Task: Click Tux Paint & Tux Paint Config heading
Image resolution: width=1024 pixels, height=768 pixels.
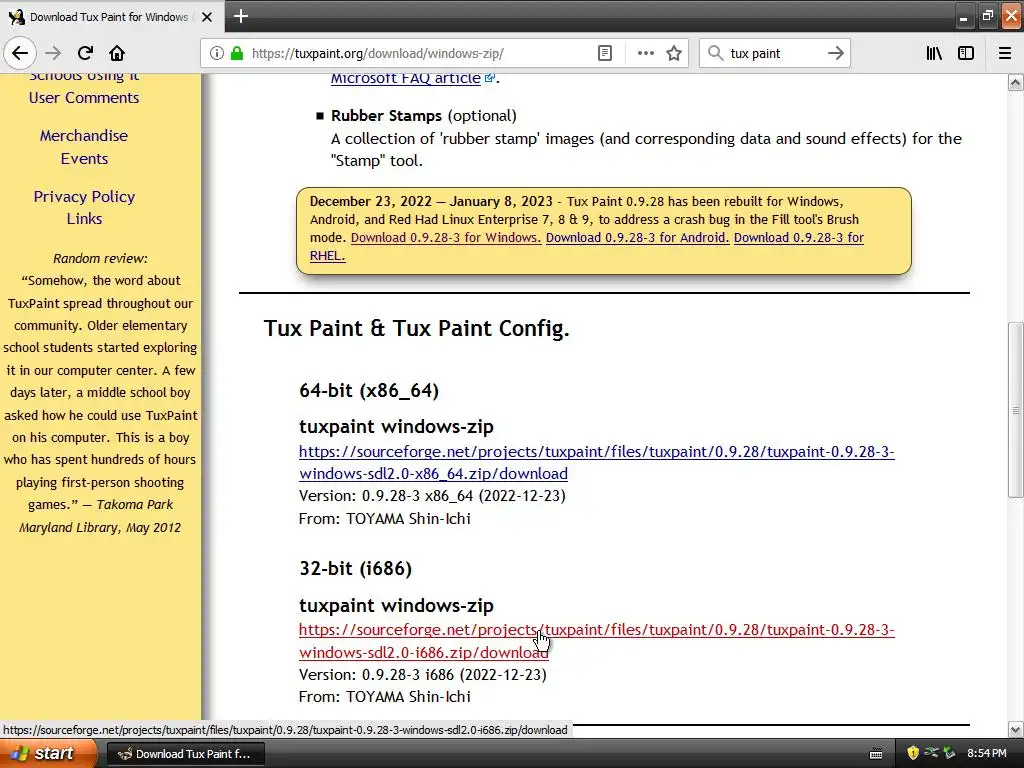Action: coord(416,328)
